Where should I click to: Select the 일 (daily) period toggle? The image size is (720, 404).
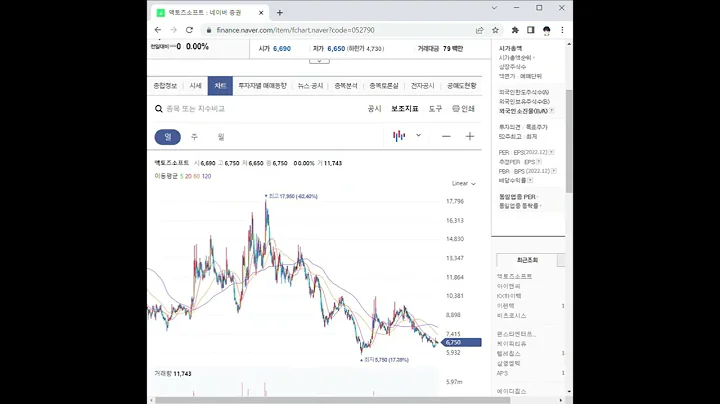click(x=168, y=137)
